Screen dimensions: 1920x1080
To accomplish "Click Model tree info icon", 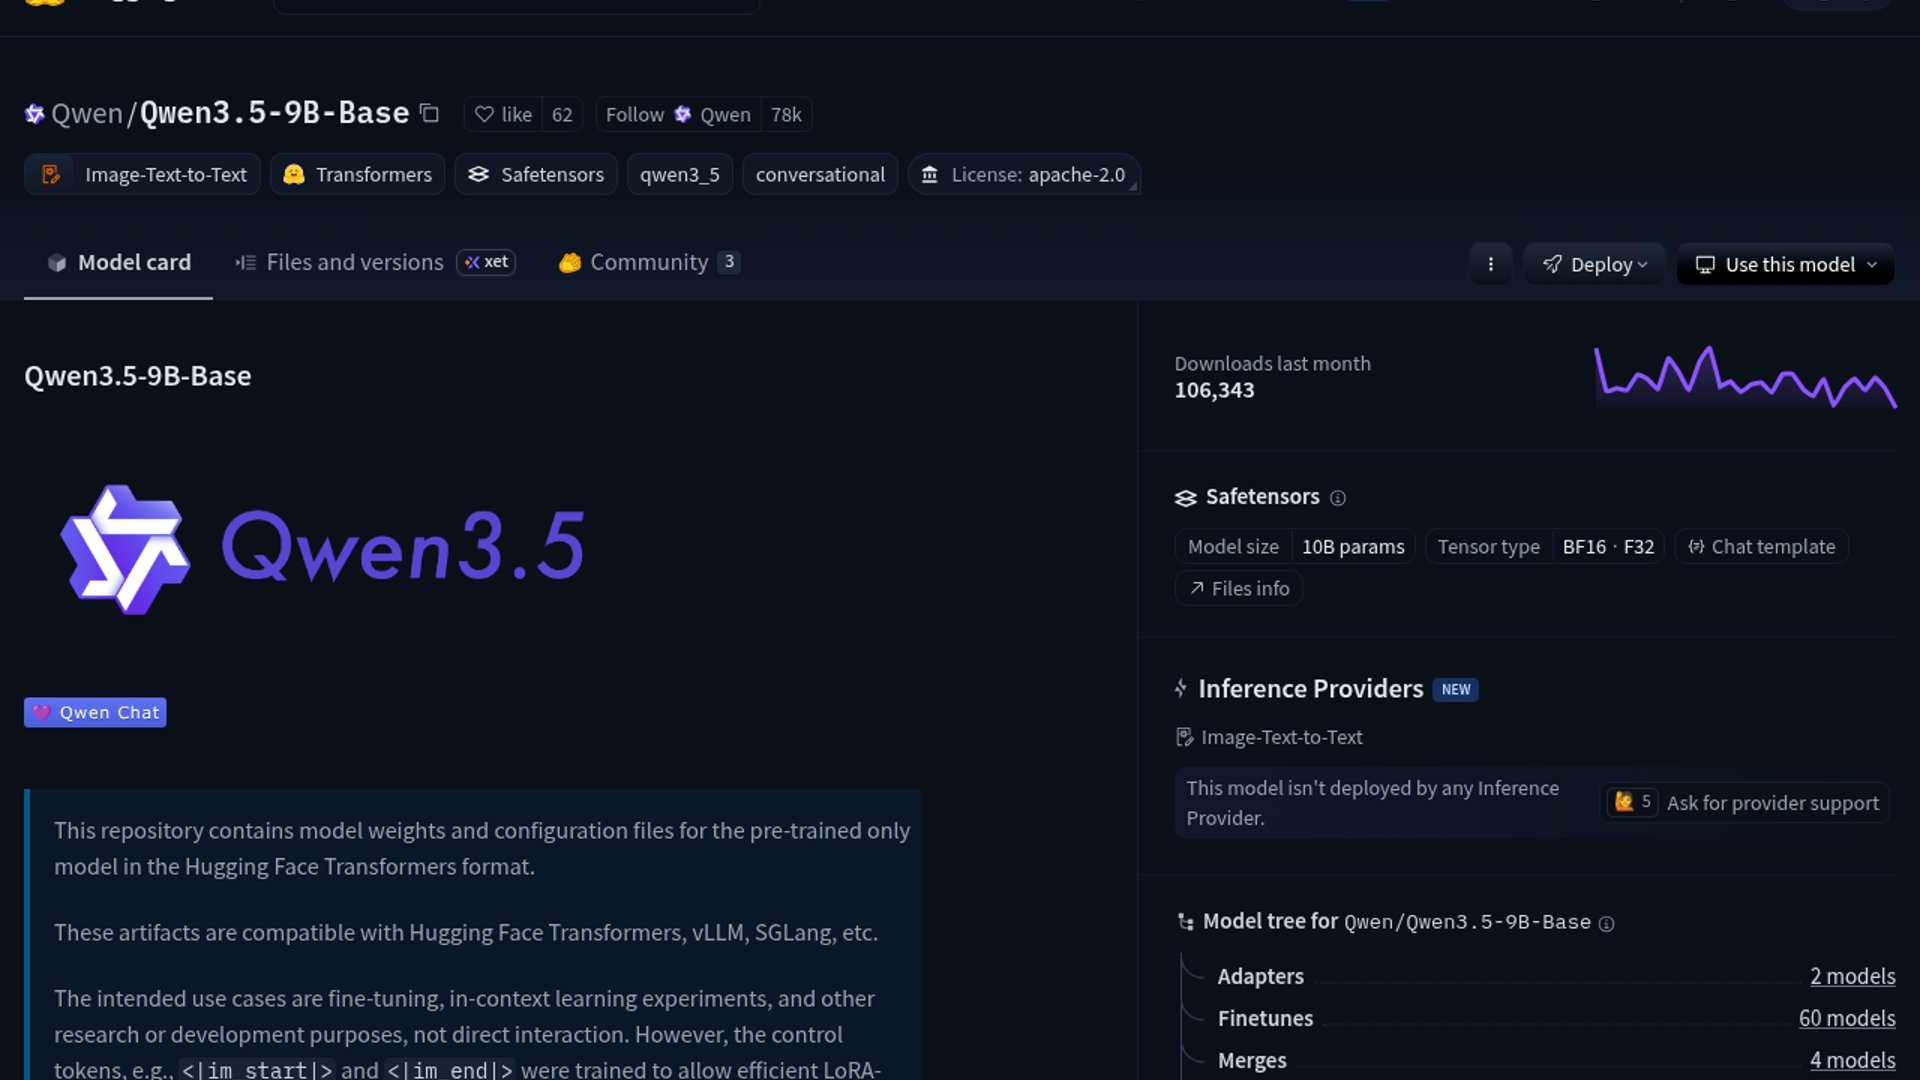I will point(1606,924).
